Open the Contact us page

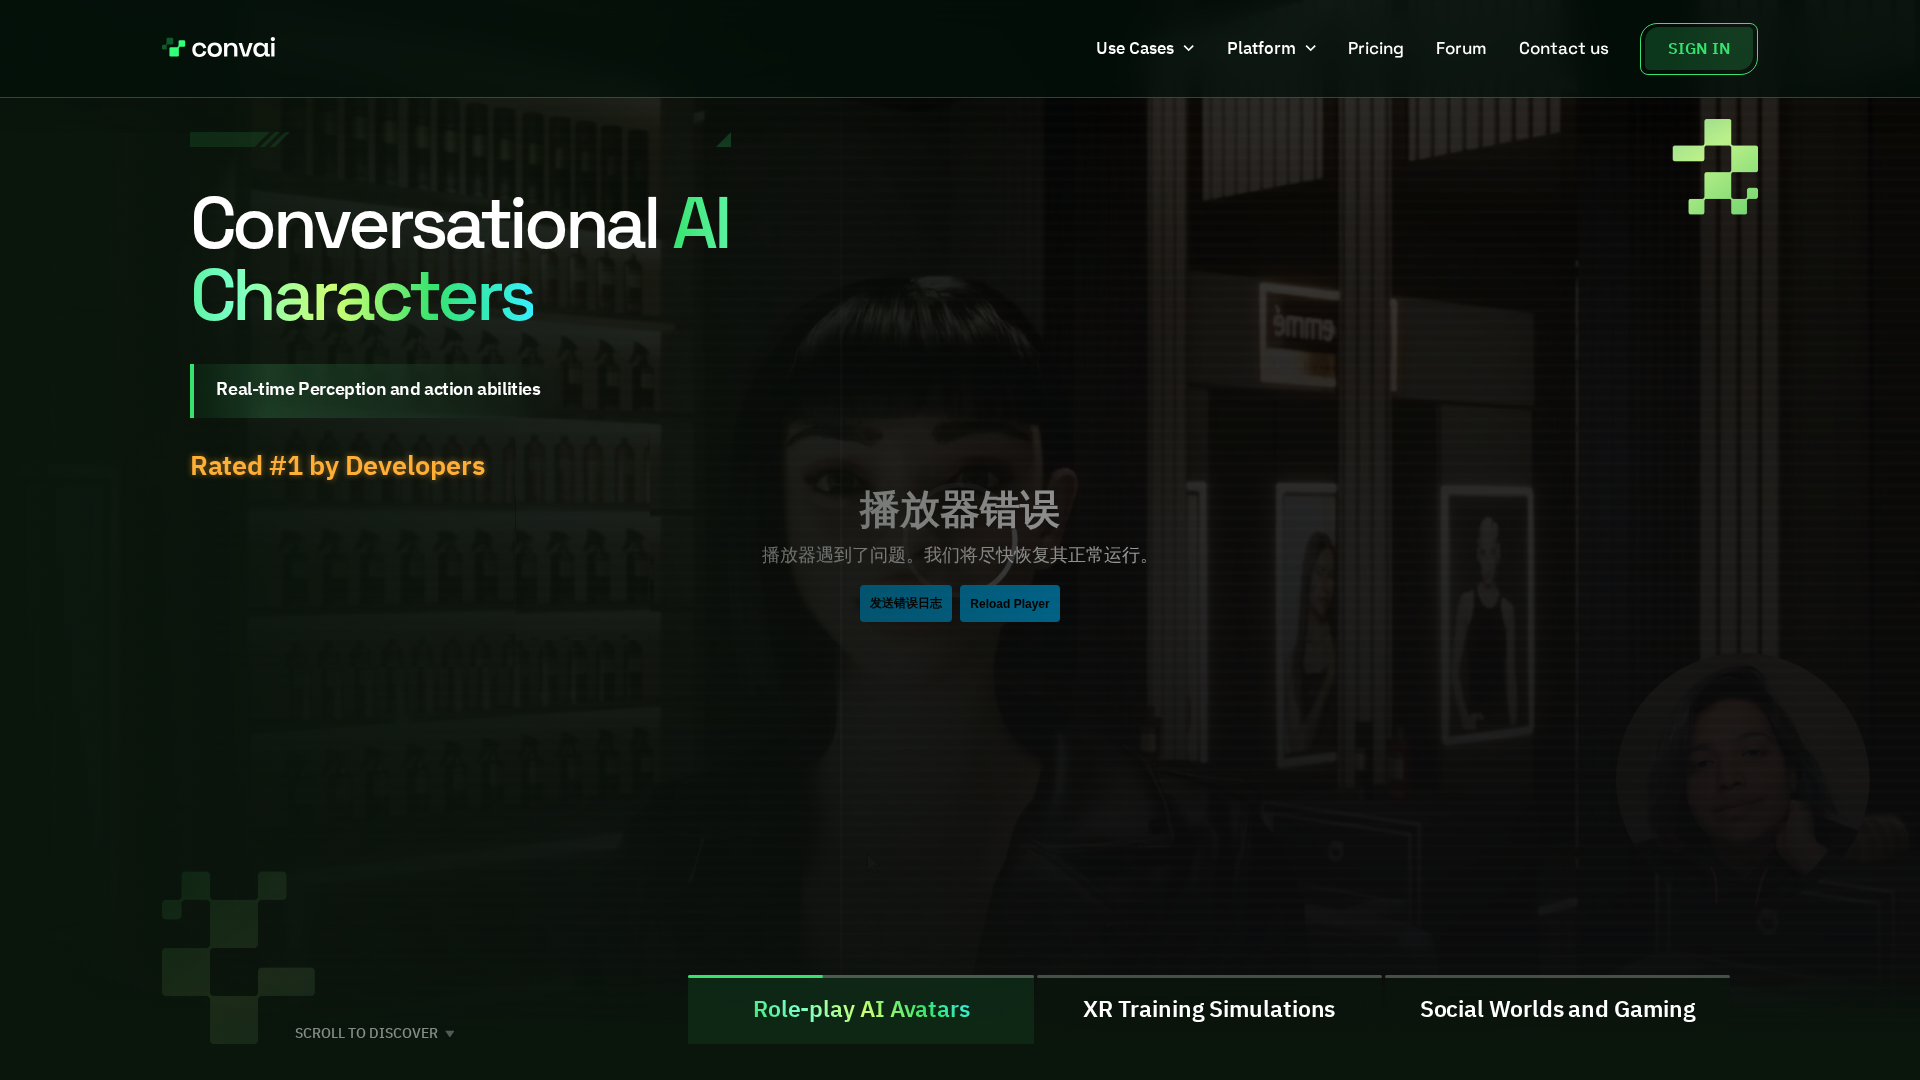click(1563, 48)
